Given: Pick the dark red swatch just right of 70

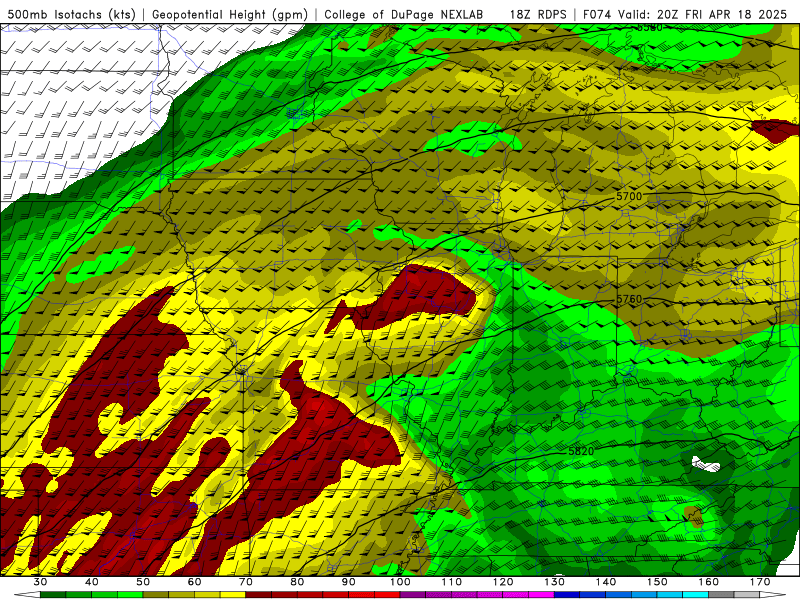Looking at the screenshot, I should click(259, 595).
